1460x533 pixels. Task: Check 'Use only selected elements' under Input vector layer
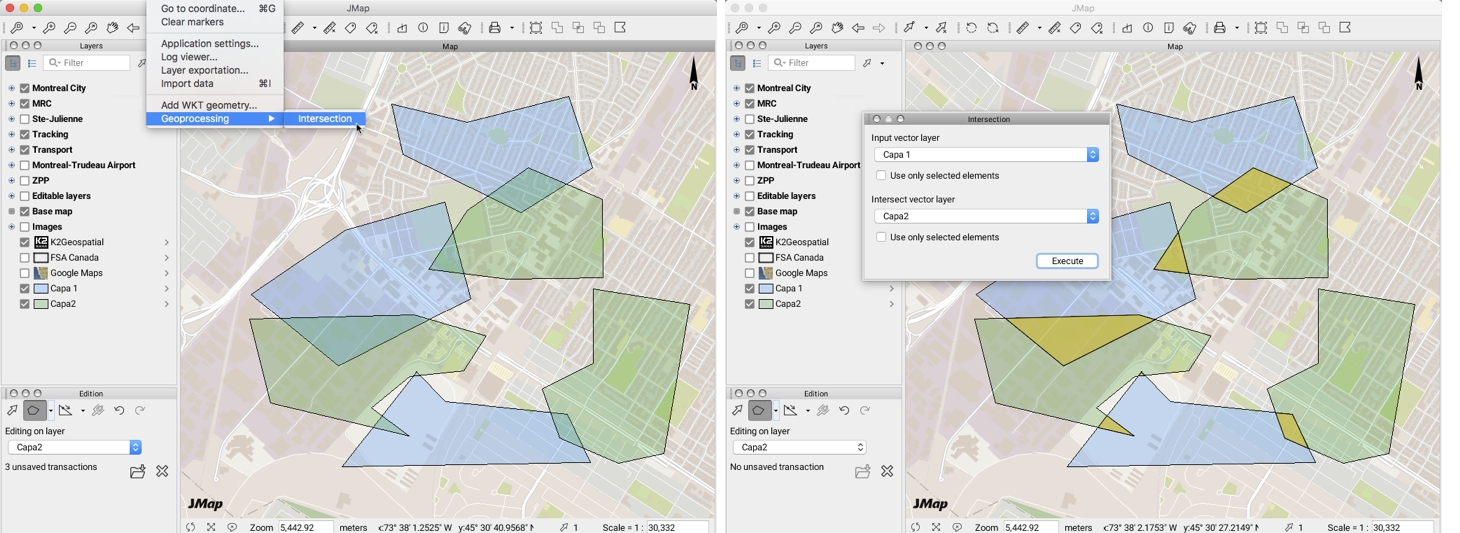tap(881, 176)
